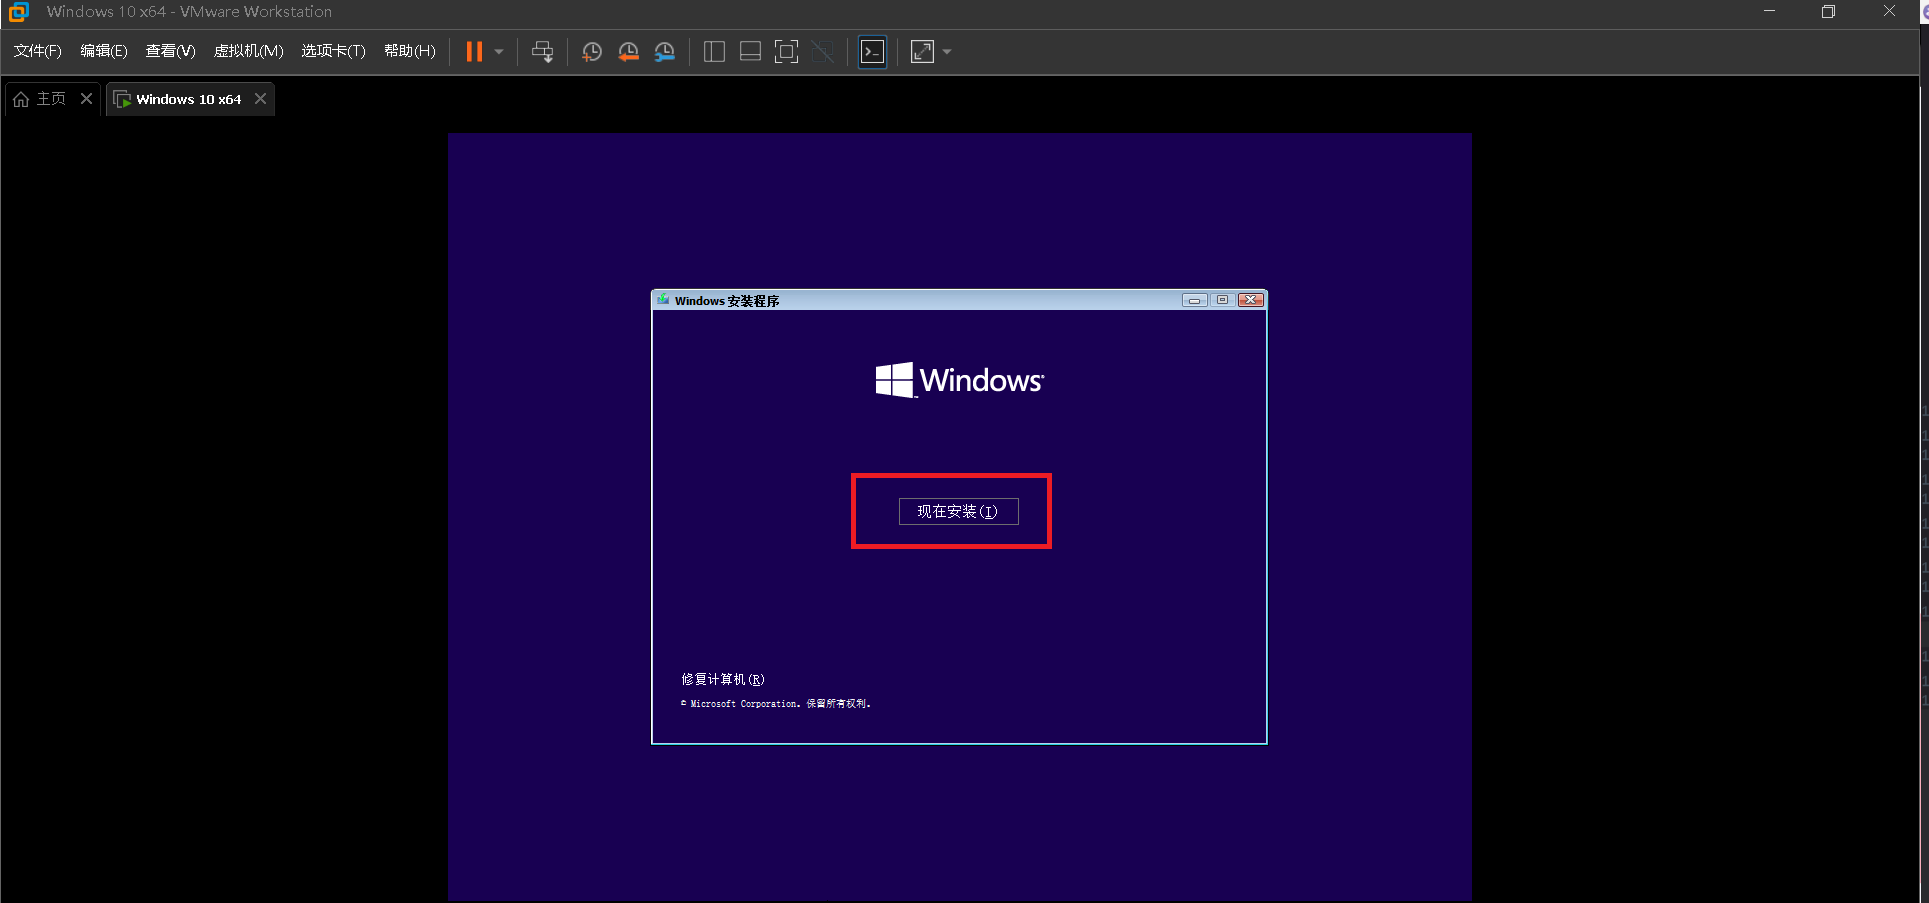The image size is (1929, 903).
Task: Click the Windows setup title bar icon
Action: pos(663,300)
